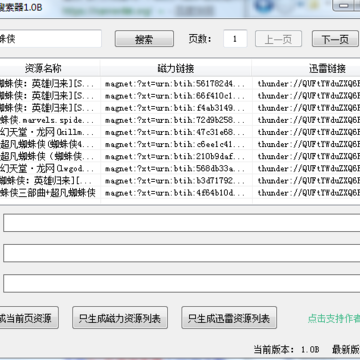
Task: Click the page number field showing 1
Action: click(x=235, y=39)
